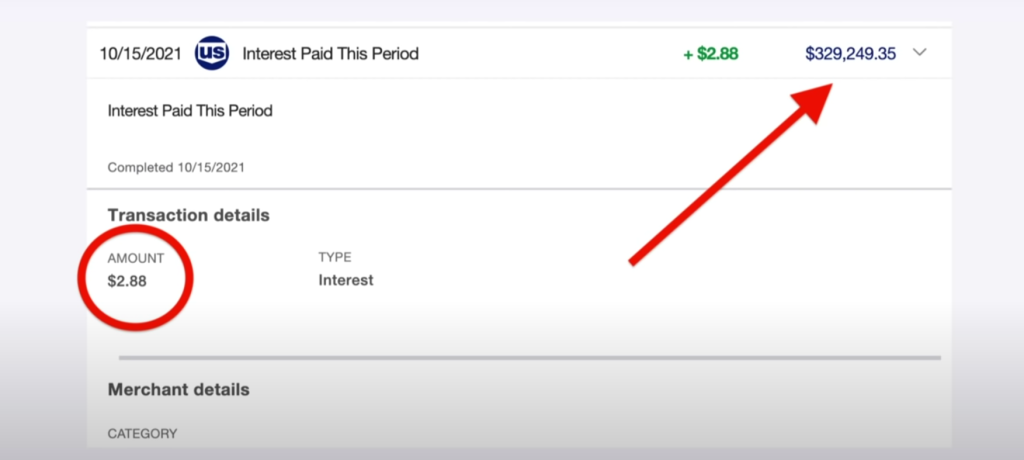The image size is (1024, 460).
Task: Collapse the transaction row with the chevron
Action: [x=920, y=53]
